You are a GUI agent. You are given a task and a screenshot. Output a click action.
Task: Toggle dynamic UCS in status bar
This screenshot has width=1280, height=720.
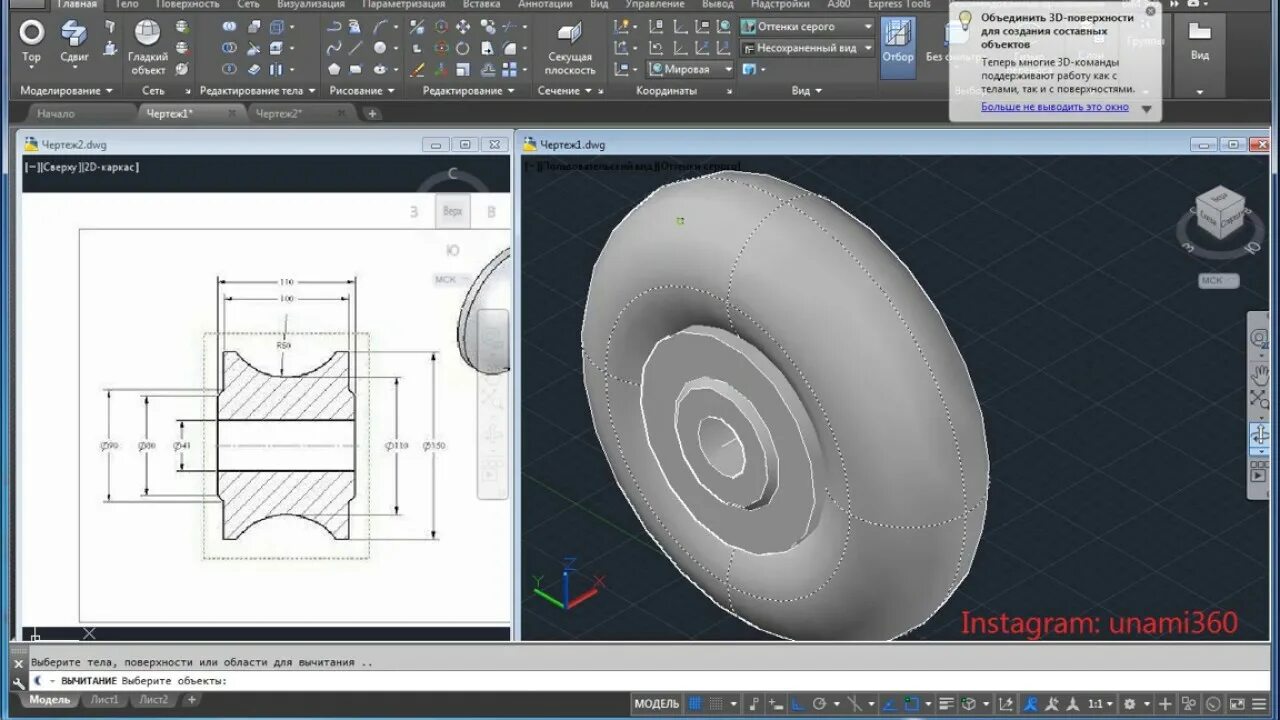(x=1005, y=704)
